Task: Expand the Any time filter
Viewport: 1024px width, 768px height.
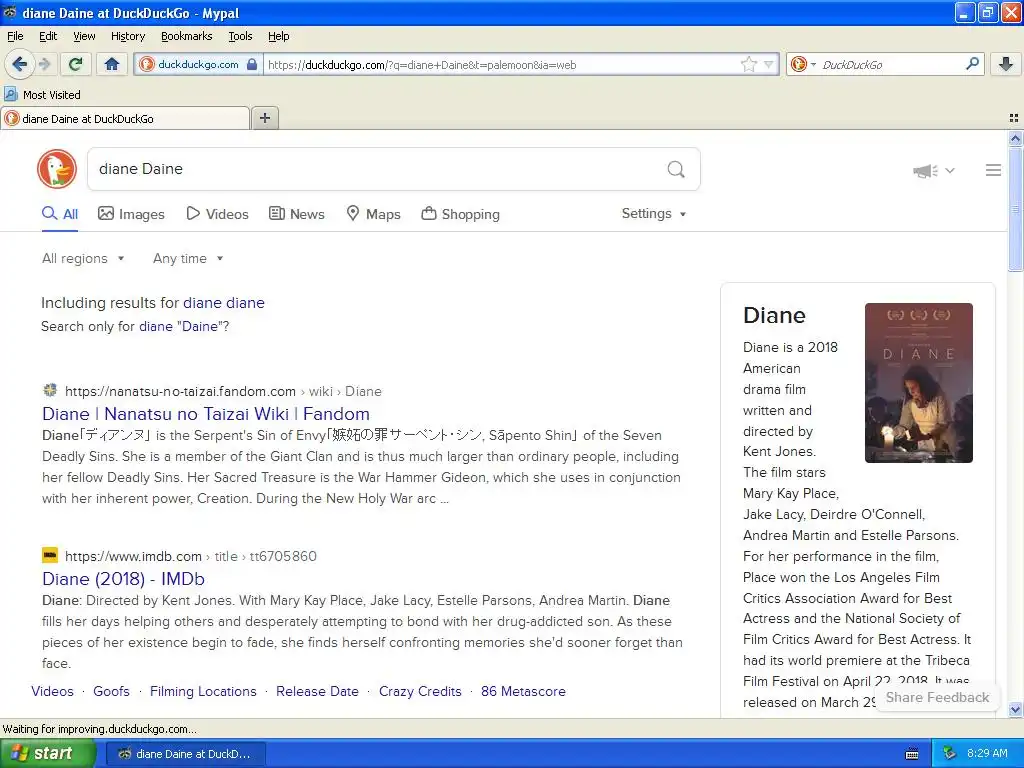Action: coord(188,259)
